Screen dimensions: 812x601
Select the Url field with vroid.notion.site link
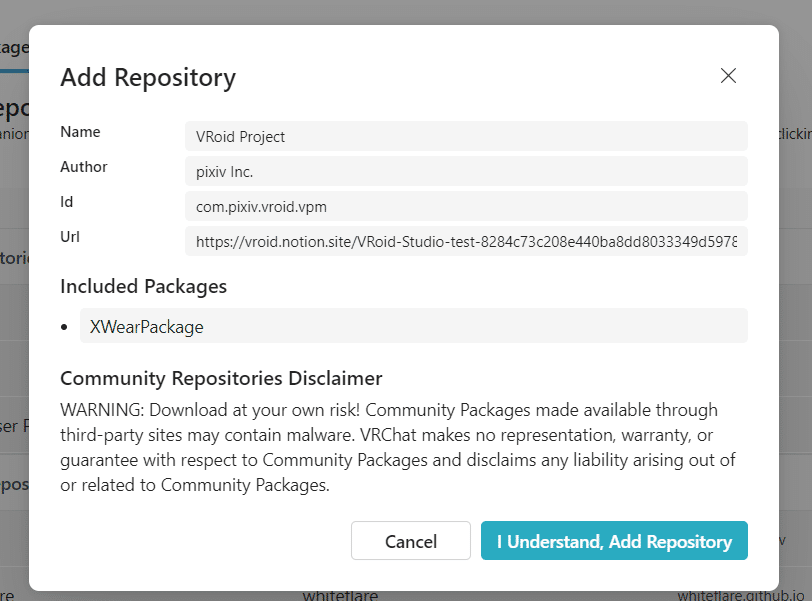point(466,241)
